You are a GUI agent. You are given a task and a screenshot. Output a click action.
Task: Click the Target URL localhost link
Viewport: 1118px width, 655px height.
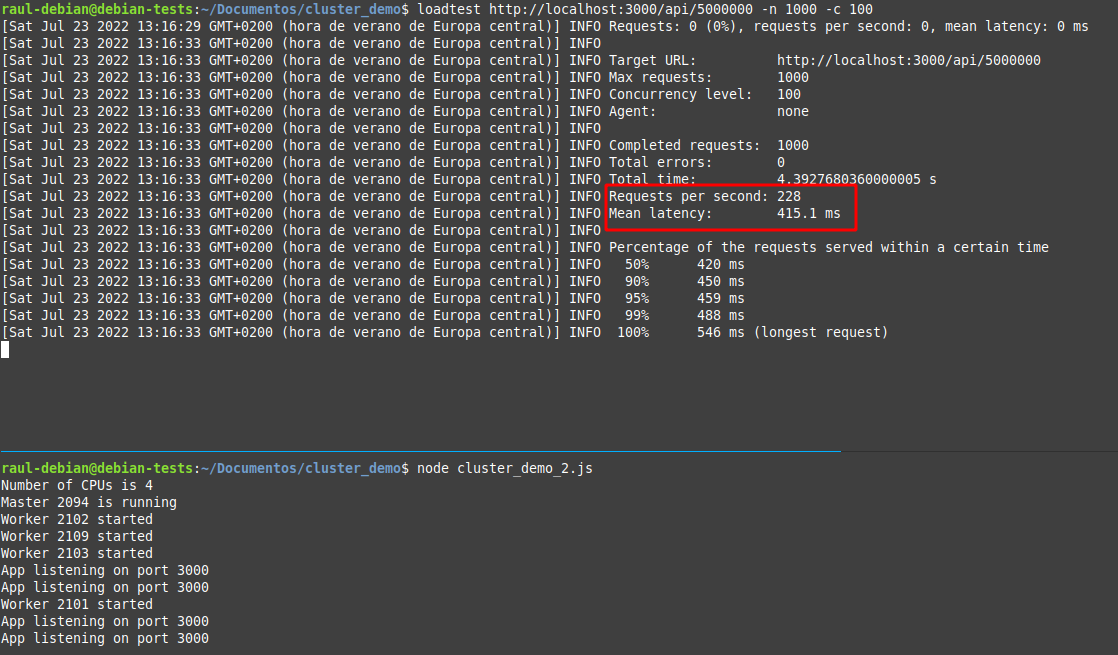pyautogui.click(x=908, y=60)
